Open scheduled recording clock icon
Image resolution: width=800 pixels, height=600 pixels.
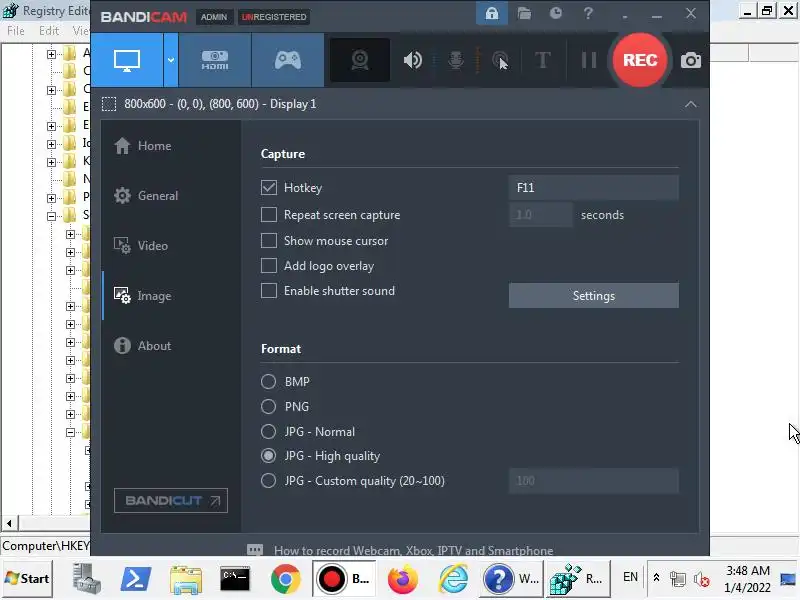pos(556,13)
